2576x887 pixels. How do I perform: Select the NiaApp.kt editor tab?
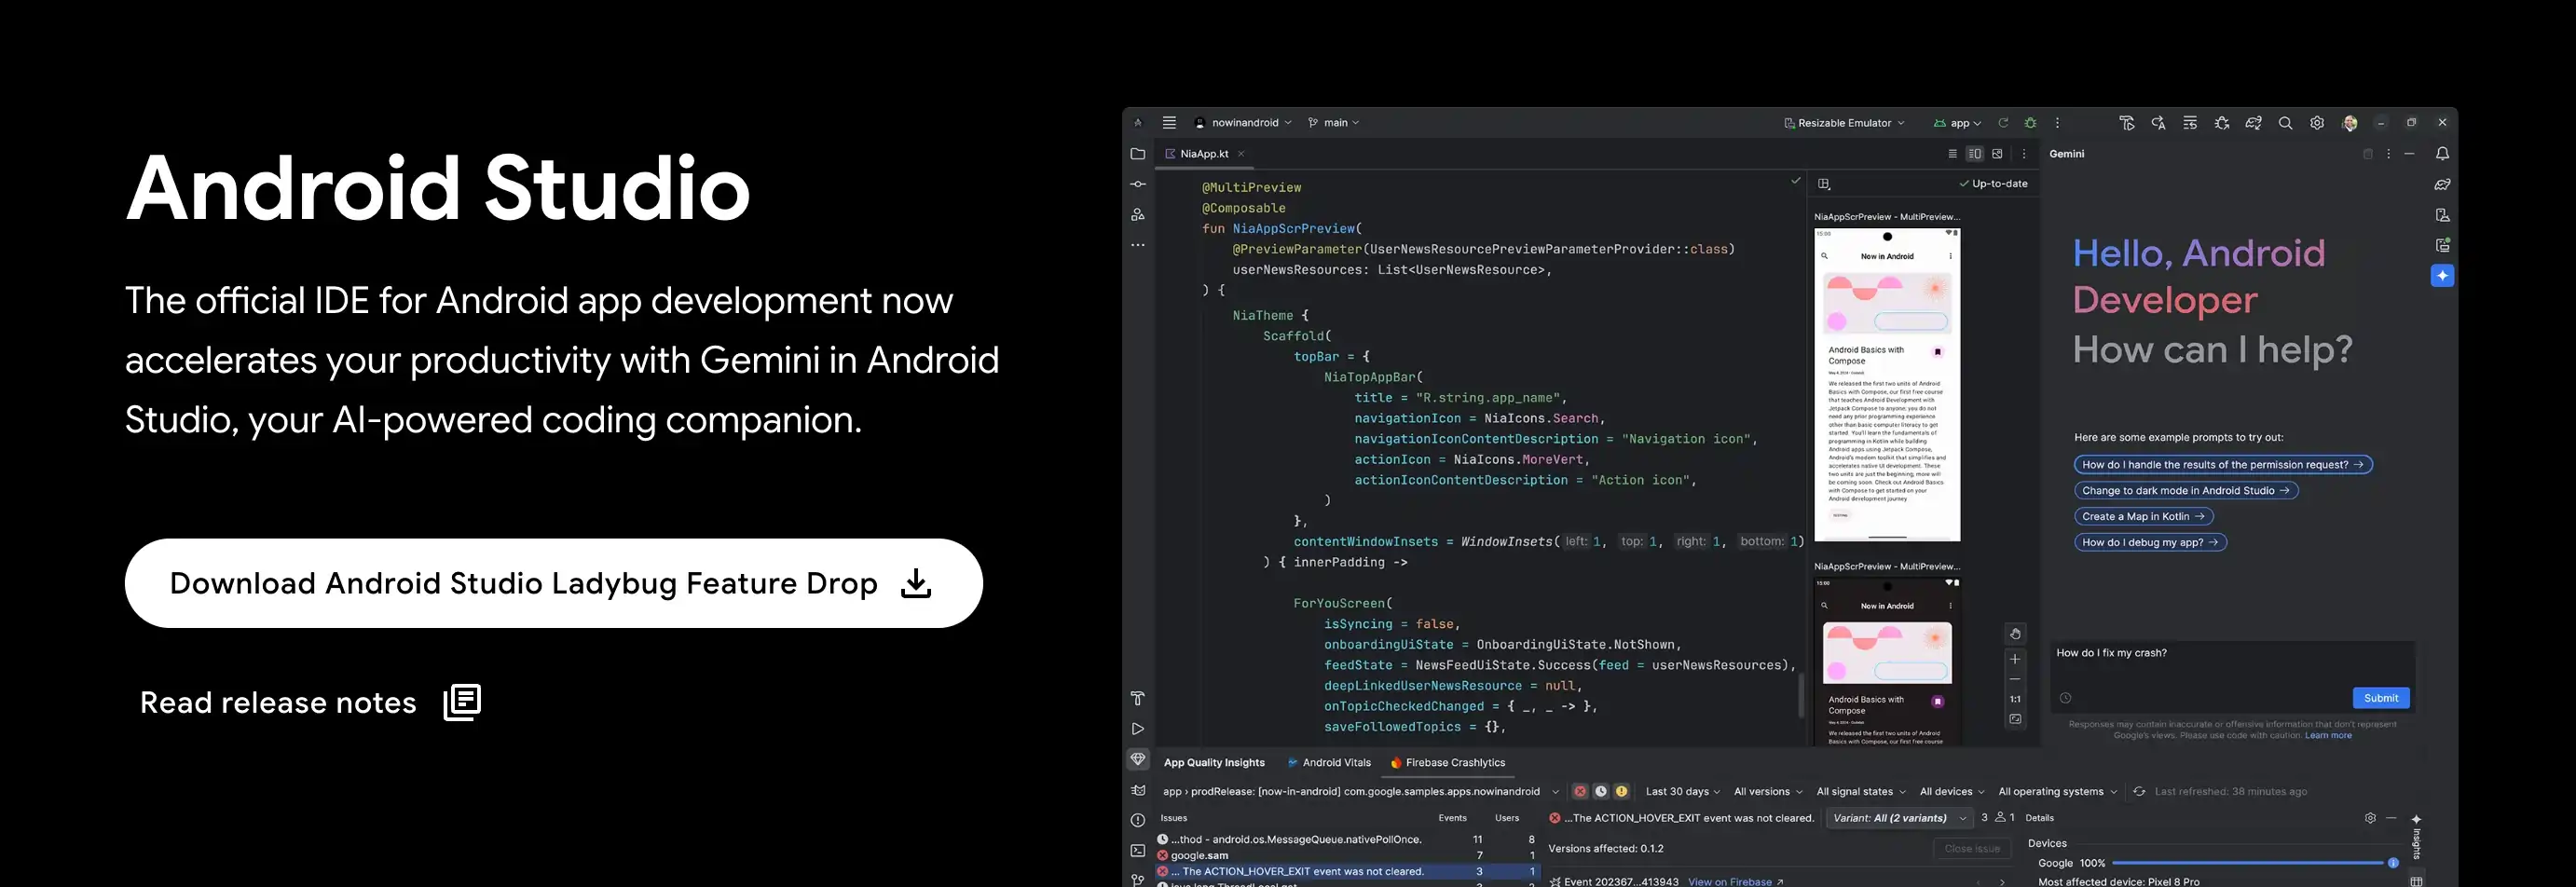coord(1204,154)
